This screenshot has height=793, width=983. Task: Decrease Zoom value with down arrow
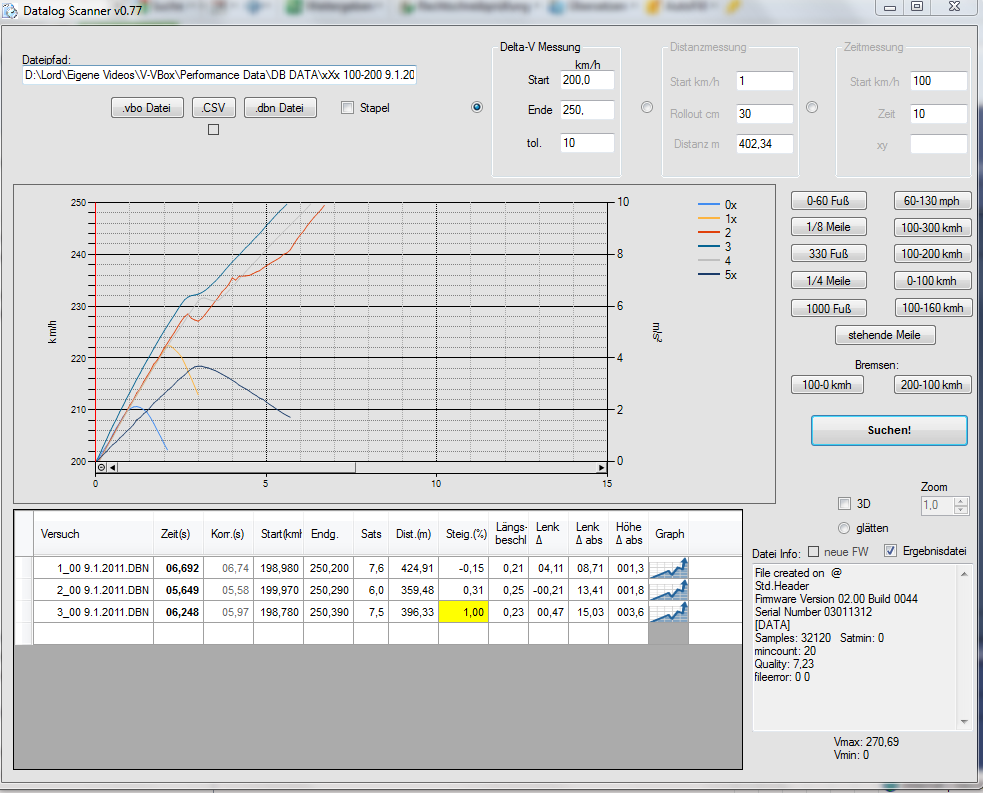tap(961, 511)
